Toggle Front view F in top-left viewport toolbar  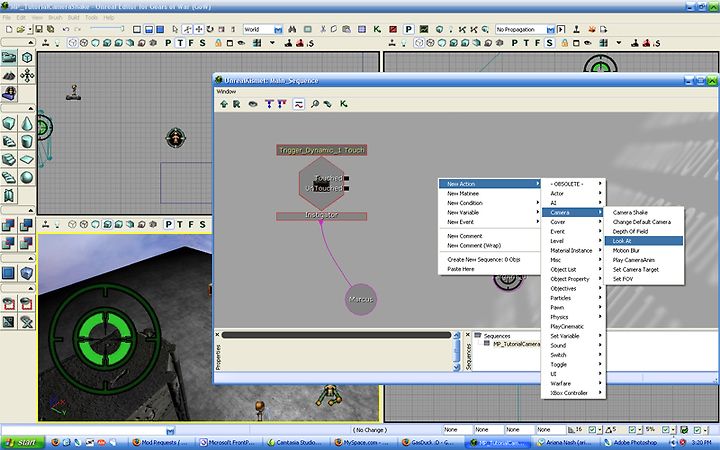coord(191,43)
